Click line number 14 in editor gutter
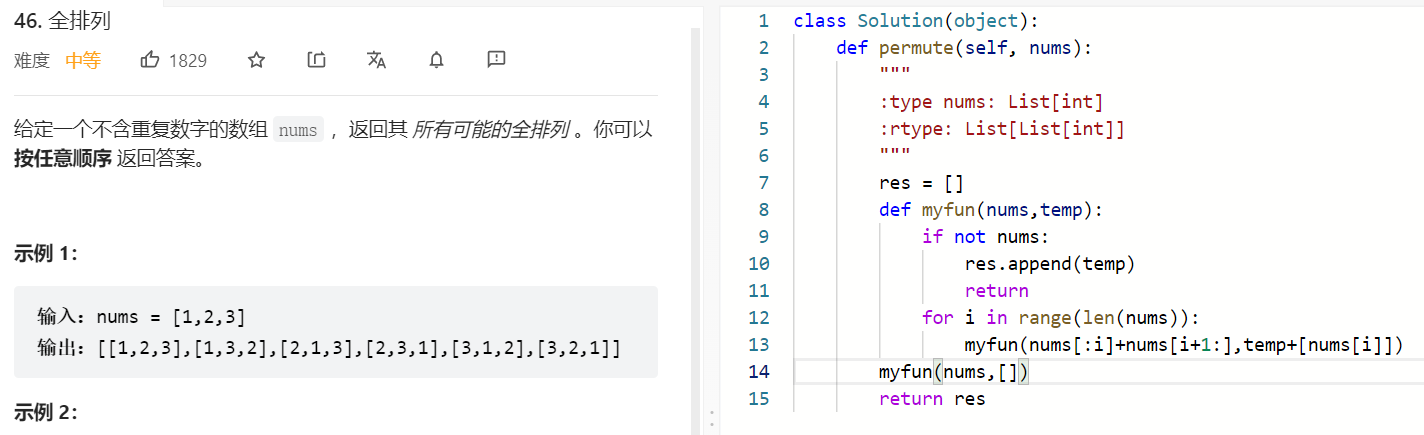Screen dimensions: 1424x435 tap(758, 372)
